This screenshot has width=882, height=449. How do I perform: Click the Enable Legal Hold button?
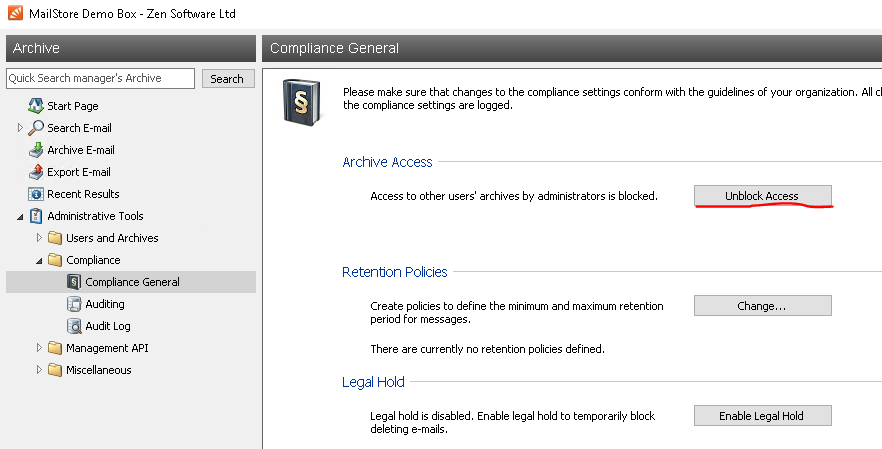coord(762,416)
